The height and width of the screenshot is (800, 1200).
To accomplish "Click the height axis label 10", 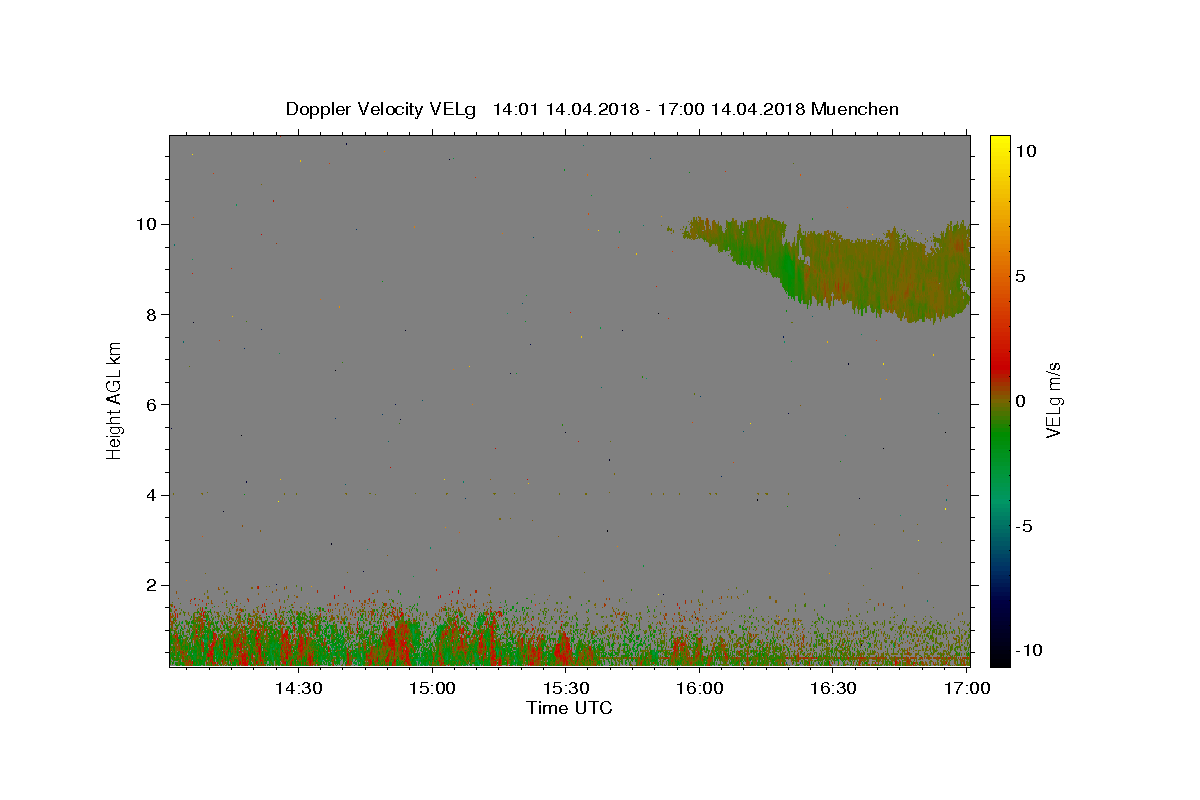I will (x=148, y=224).
